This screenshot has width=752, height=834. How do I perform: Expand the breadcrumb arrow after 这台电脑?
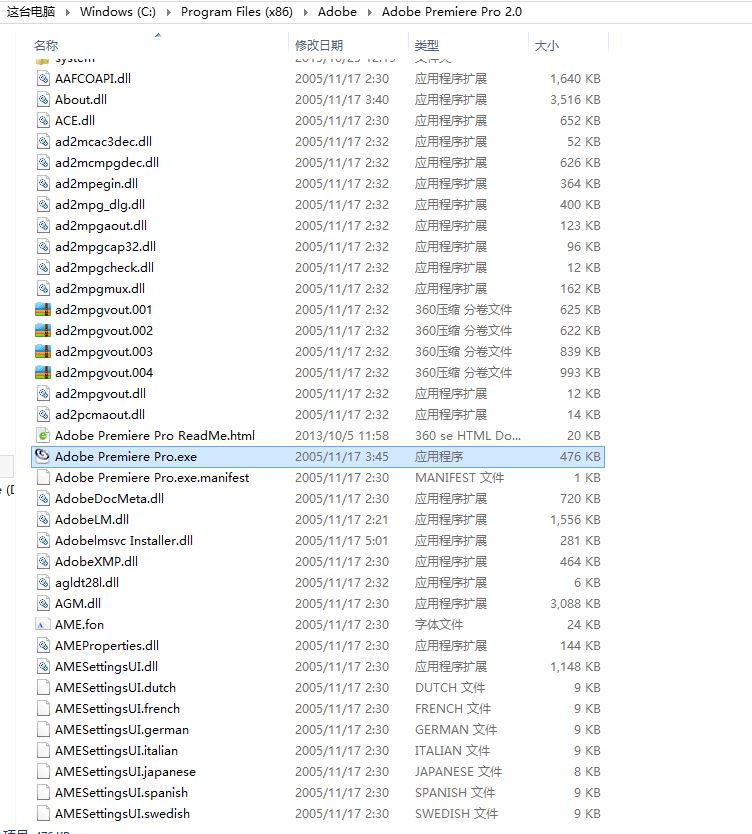tap(68, 12)
